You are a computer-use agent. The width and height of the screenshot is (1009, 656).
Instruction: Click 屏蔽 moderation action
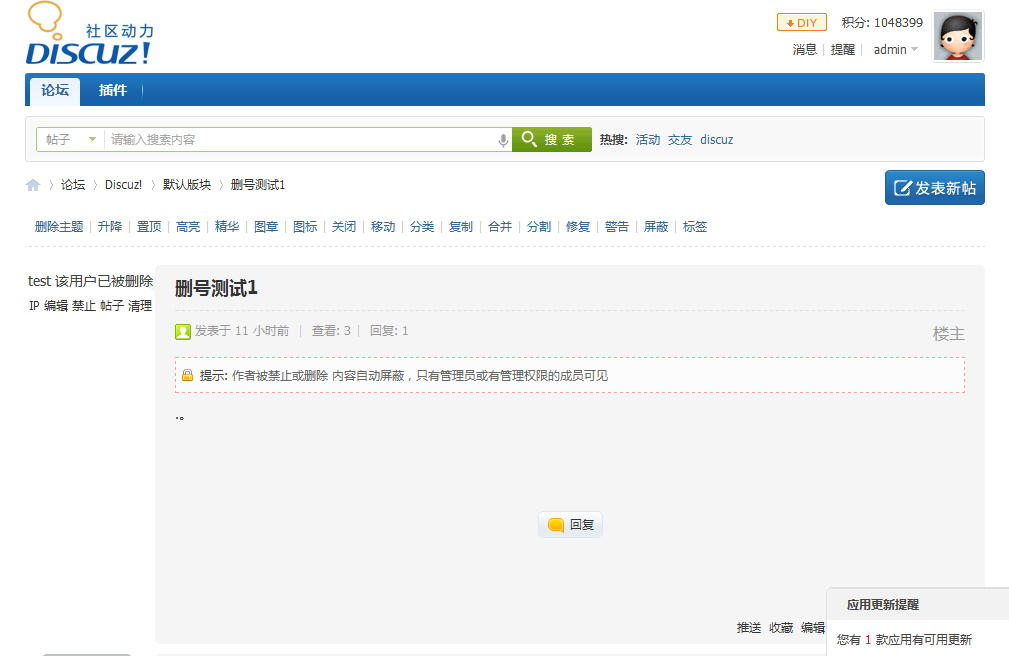[656, 227]
